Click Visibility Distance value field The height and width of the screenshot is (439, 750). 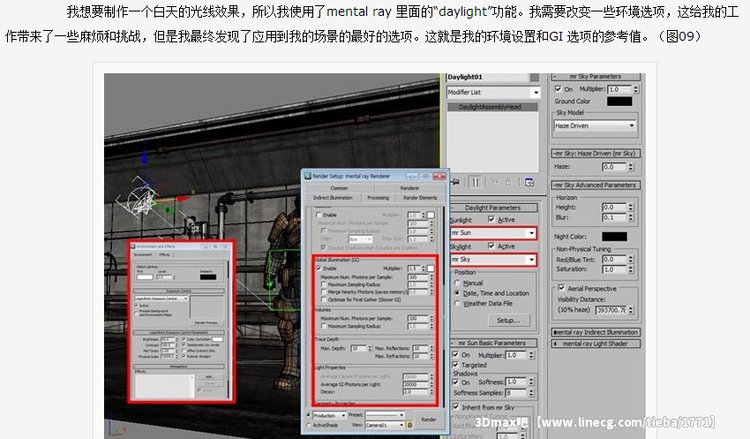(x=611, y=310)
